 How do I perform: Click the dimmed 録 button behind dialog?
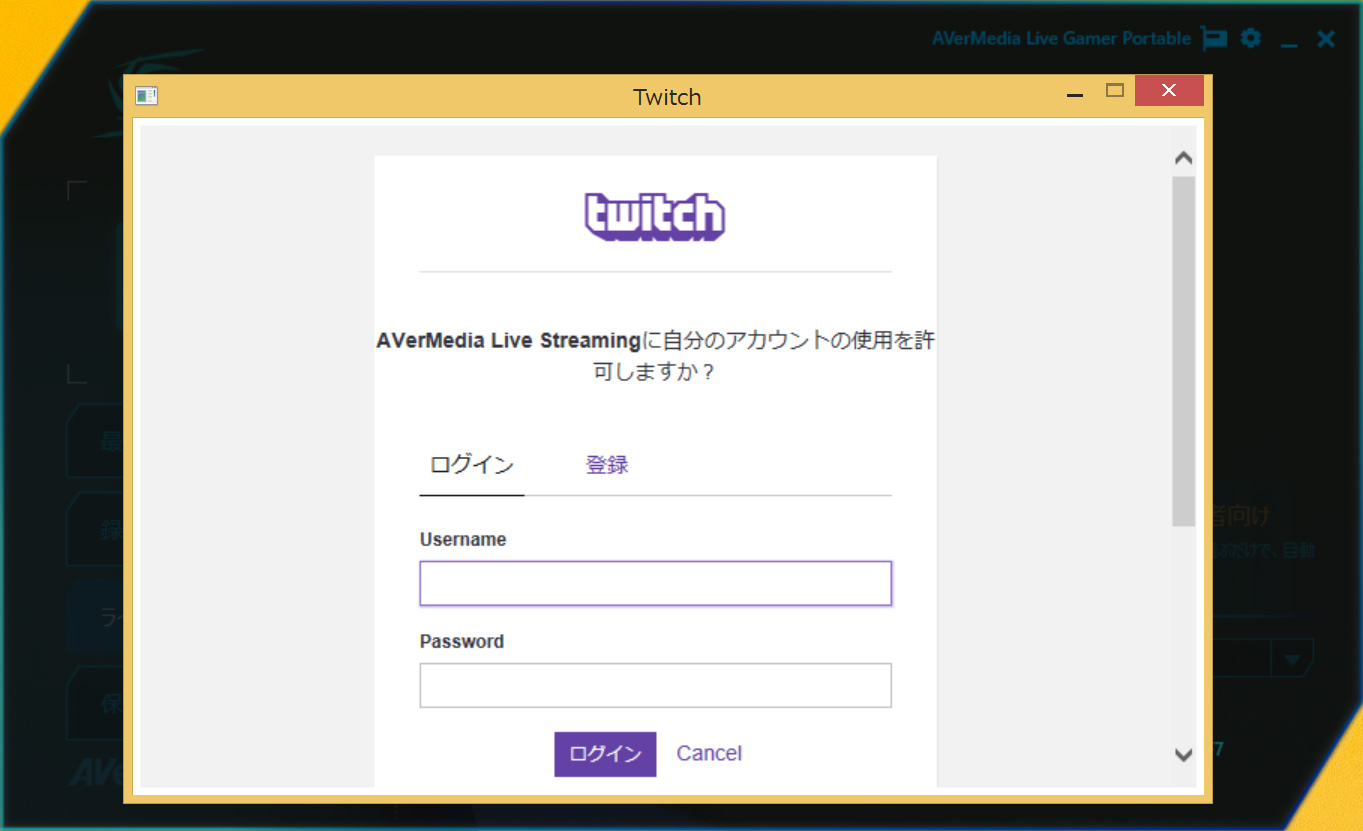tap(98, 529)
